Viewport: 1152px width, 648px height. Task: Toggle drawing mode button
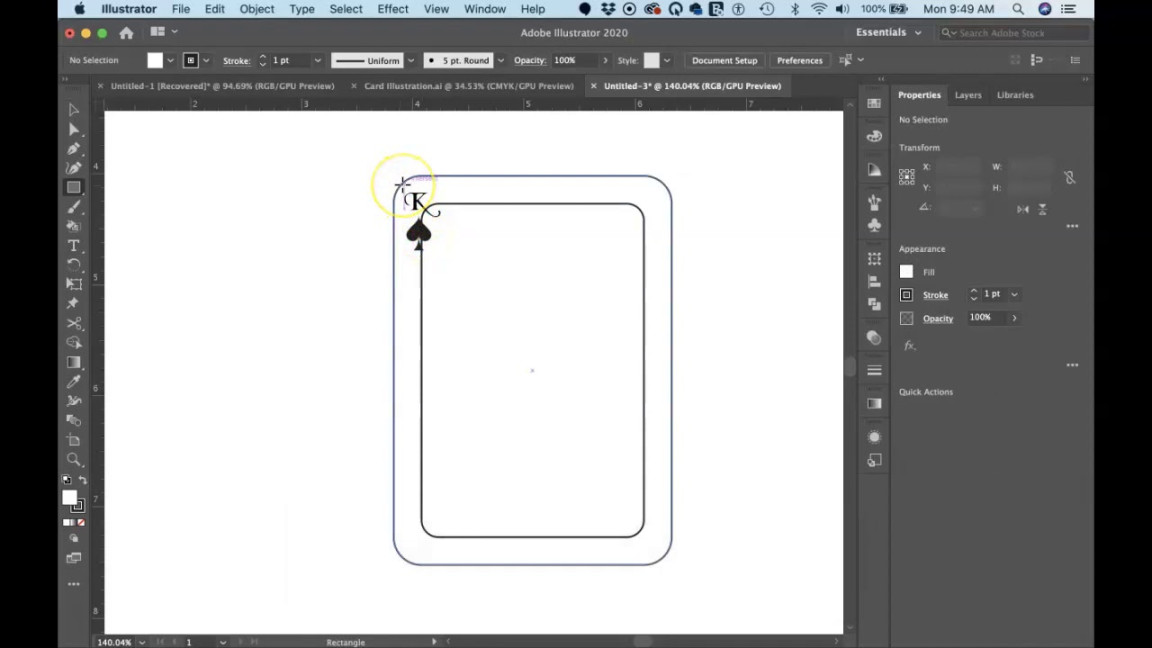tap(73, 539)
